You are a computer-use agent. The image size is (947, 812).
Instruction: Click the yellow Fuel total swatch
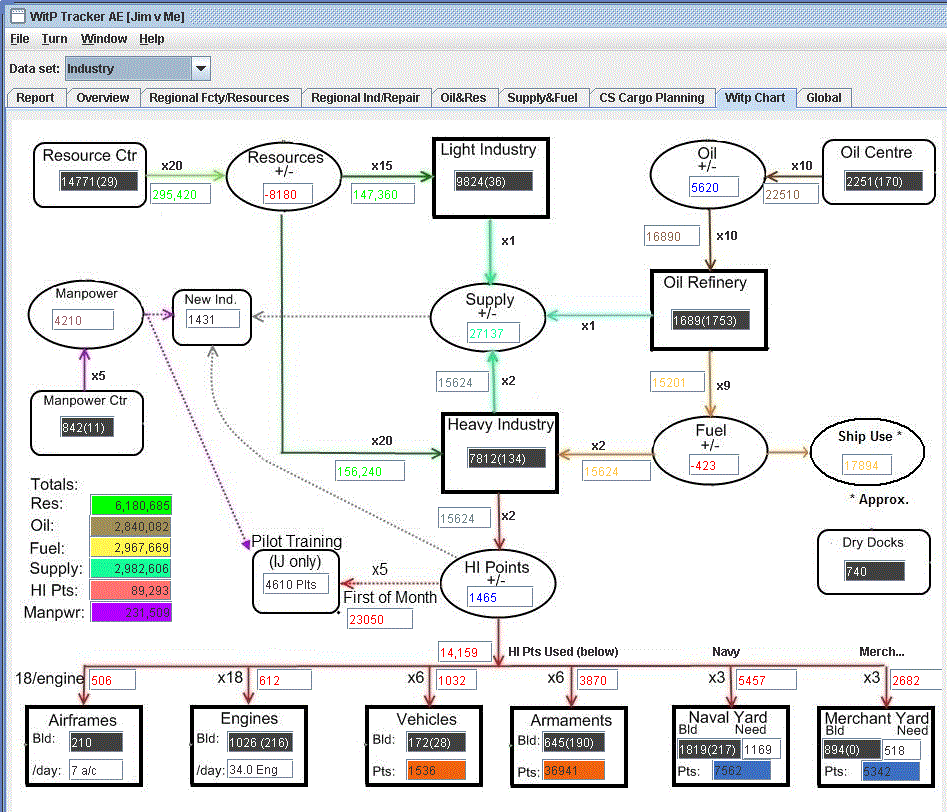(131, 547)
